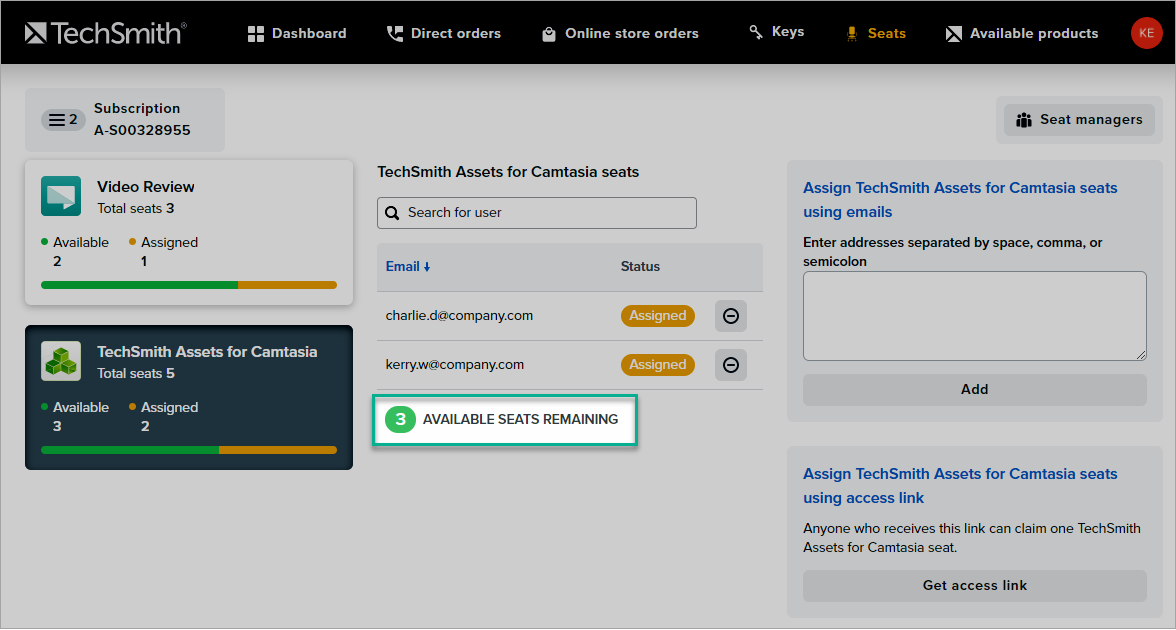Open Seat managers
Viewport: 1176px width, 630px height.
[x=1079, y=120]
